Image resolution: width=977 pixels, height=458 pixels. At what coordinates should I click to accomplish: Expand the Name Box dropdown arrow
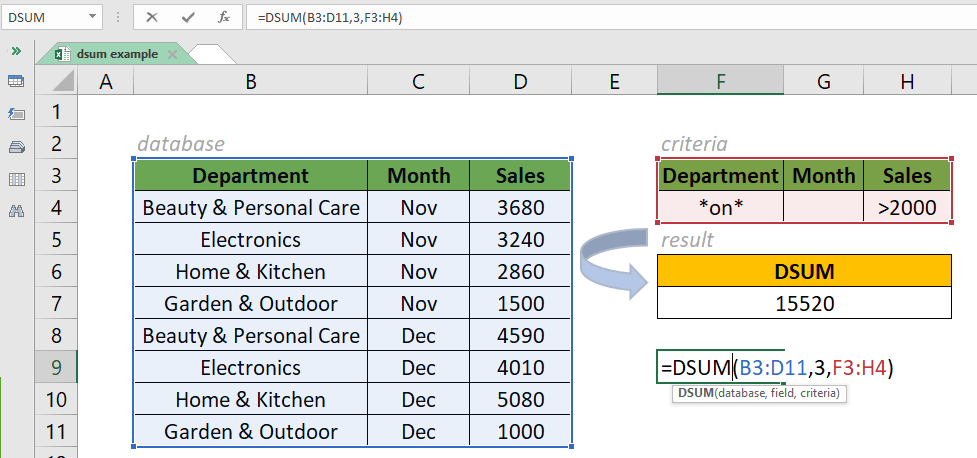click(91, 17)
